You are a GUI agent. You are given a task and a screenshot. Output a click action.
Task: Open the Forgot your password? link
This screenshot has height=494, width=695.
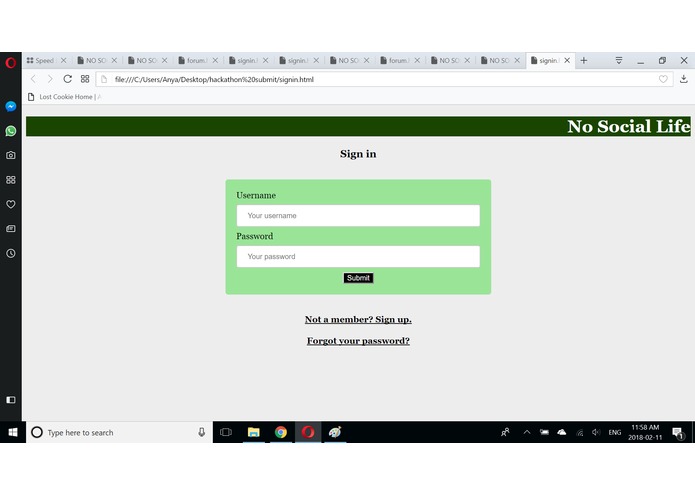pos(358,341)
